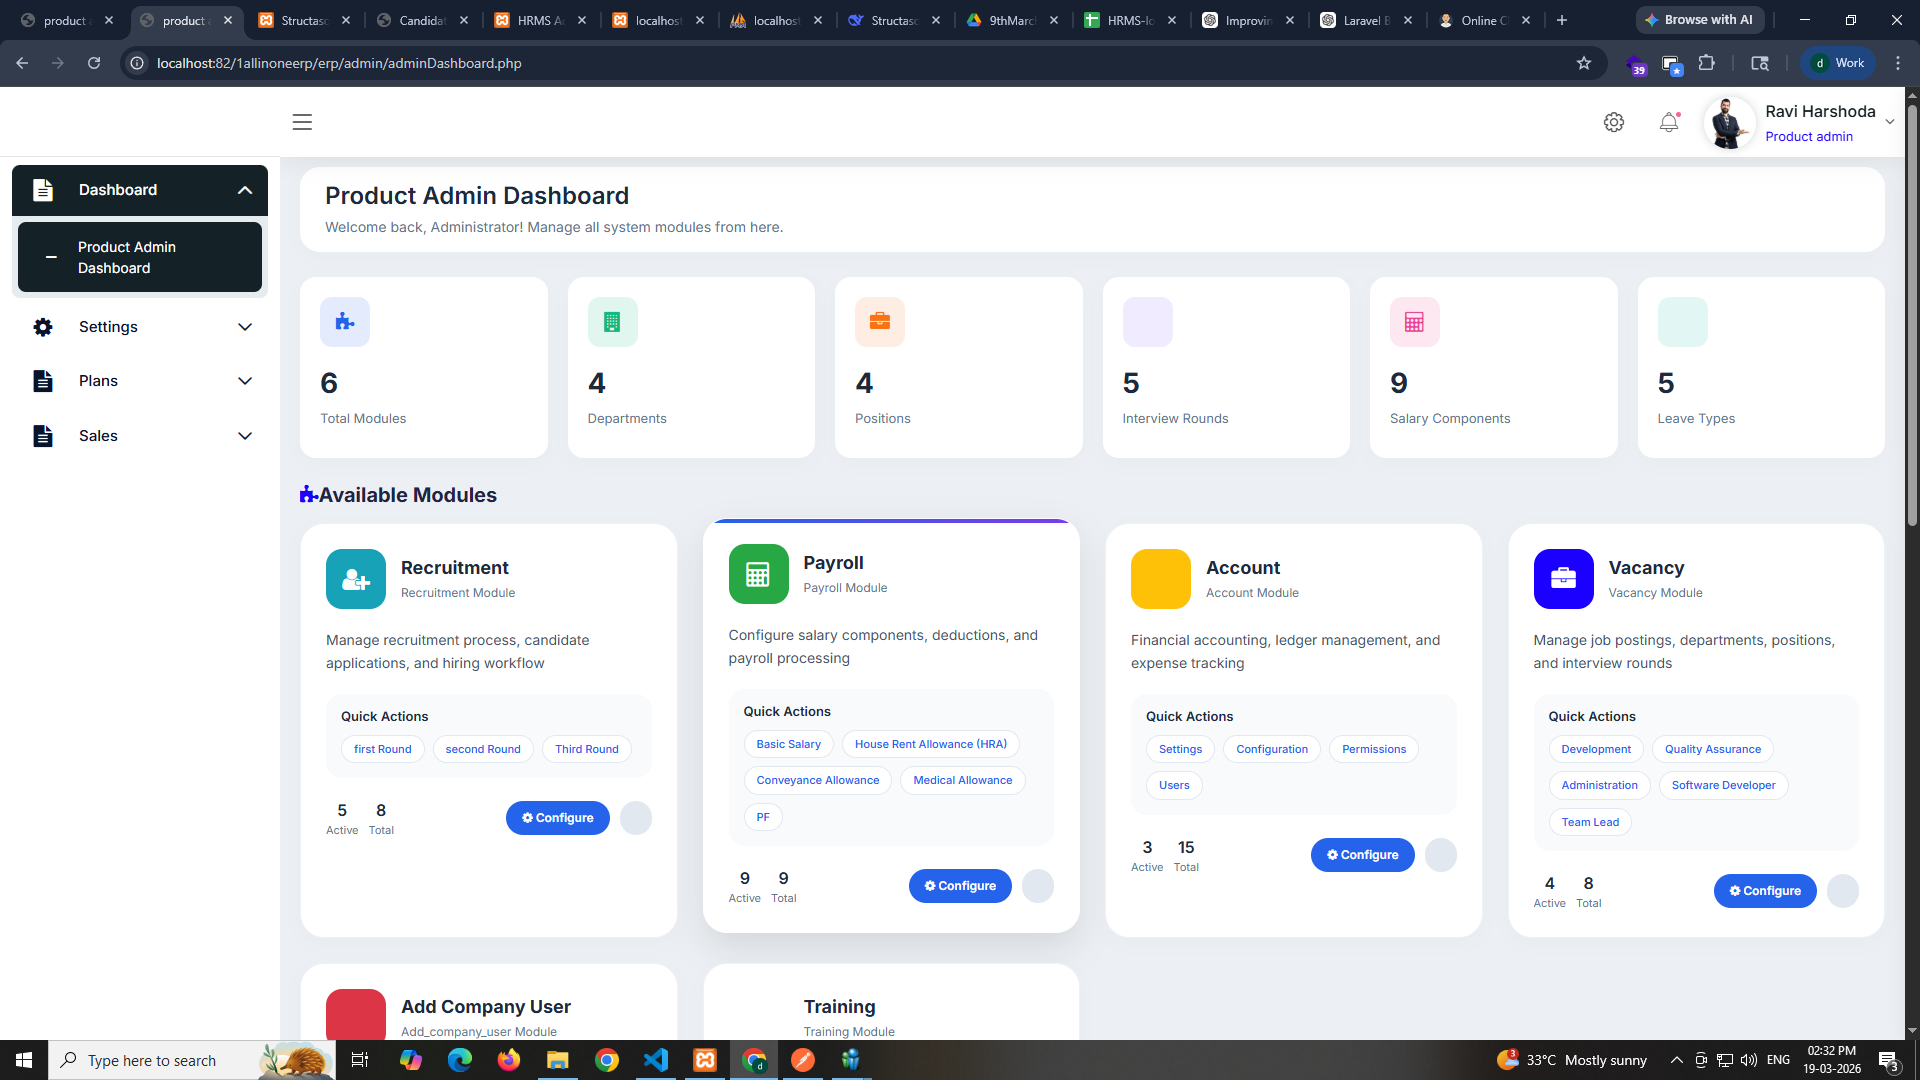Click the Vacancy module briefcase icon

tap(1563, 579)
